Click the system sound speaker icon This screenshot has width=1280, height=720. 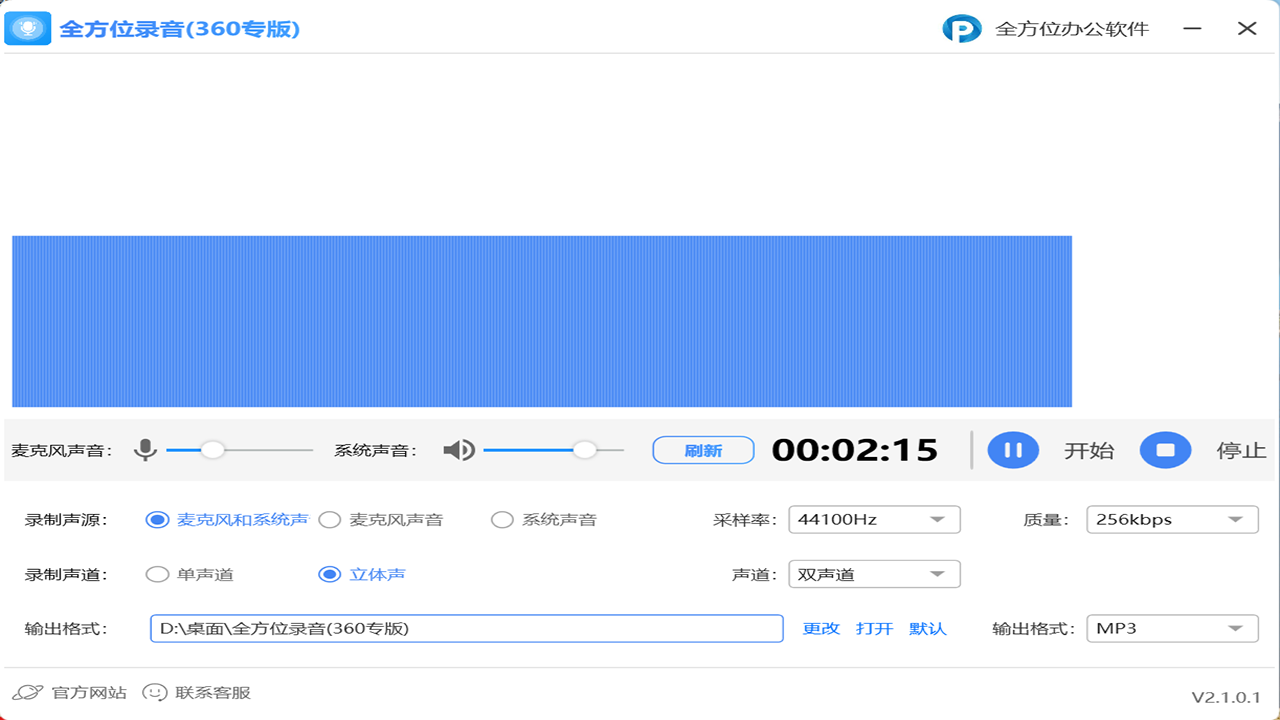[459, 450]
